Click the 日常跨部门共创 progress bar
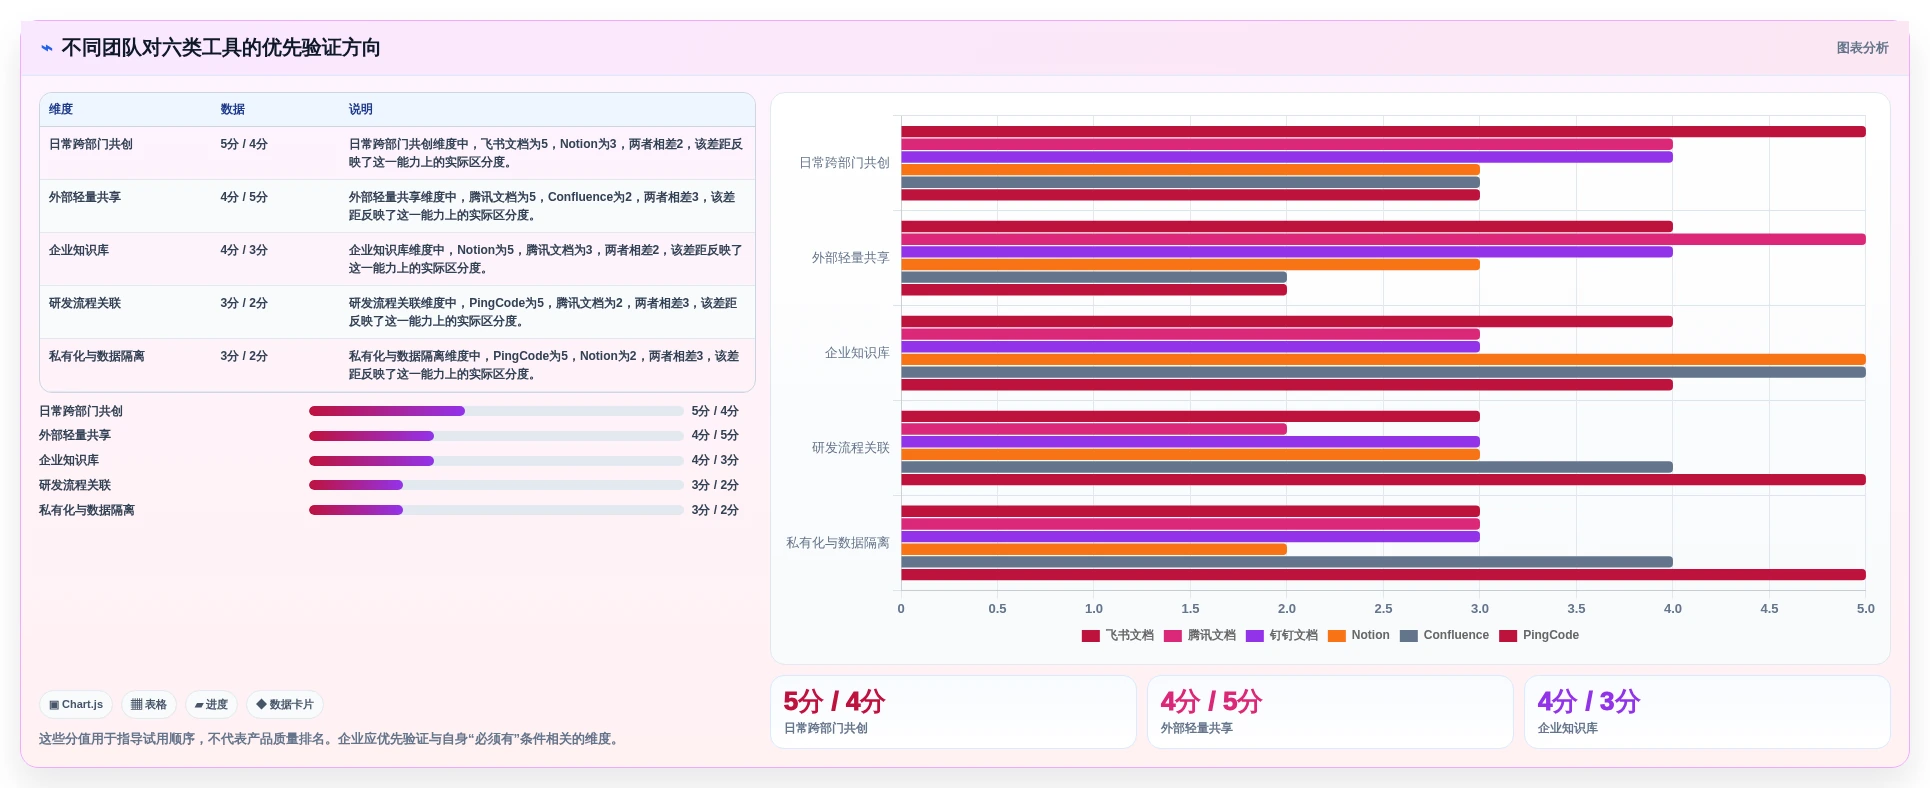The height and width of the screenshot is (788, 1930). [x=496, y=411]
